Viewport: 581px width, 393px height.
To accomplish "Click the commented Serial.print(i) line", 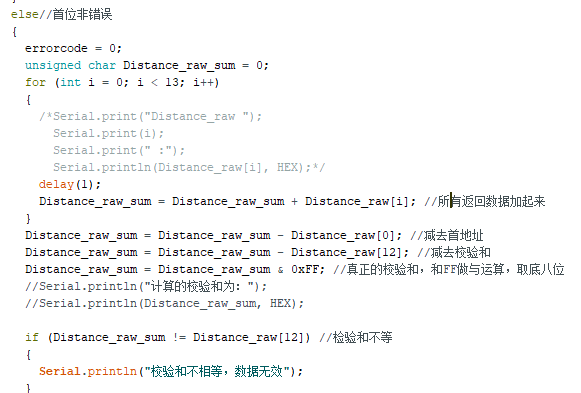I will [108, 133].
